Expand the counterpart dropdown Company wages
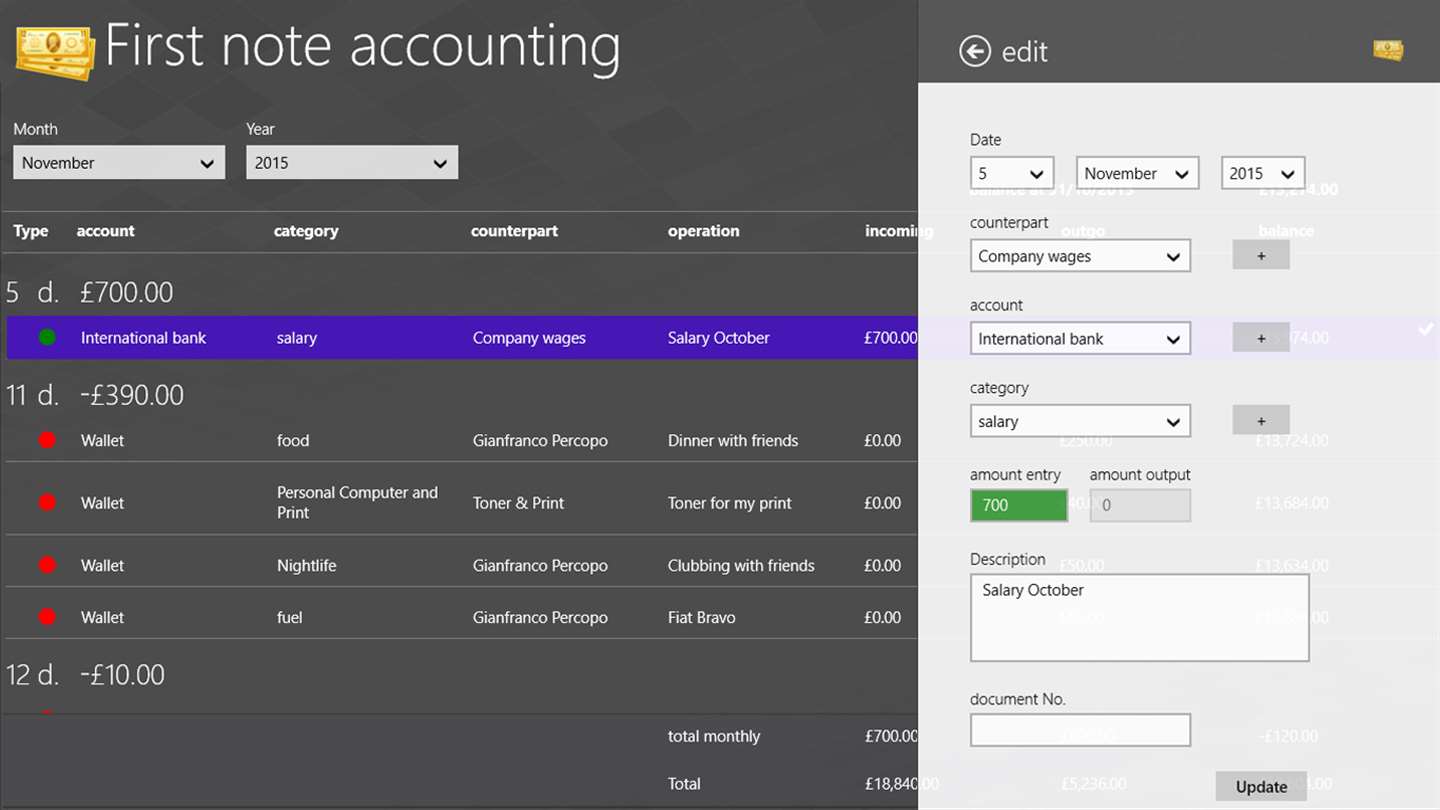Screen dimensions: 1440x810 coord(1080,256)
